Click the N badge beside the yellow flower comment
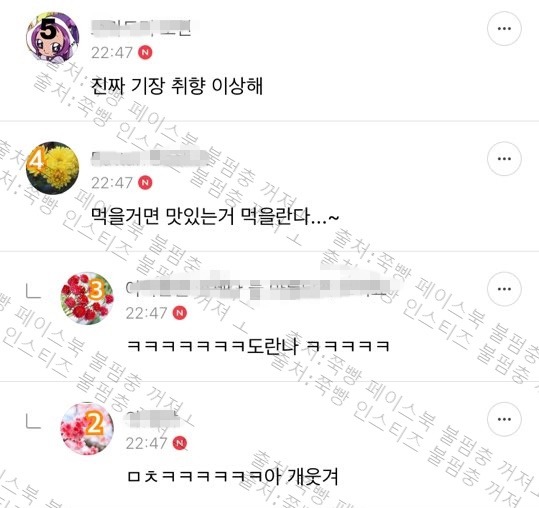Image resolution: width=539 pixels, height=508 pixels. point(145,183)
